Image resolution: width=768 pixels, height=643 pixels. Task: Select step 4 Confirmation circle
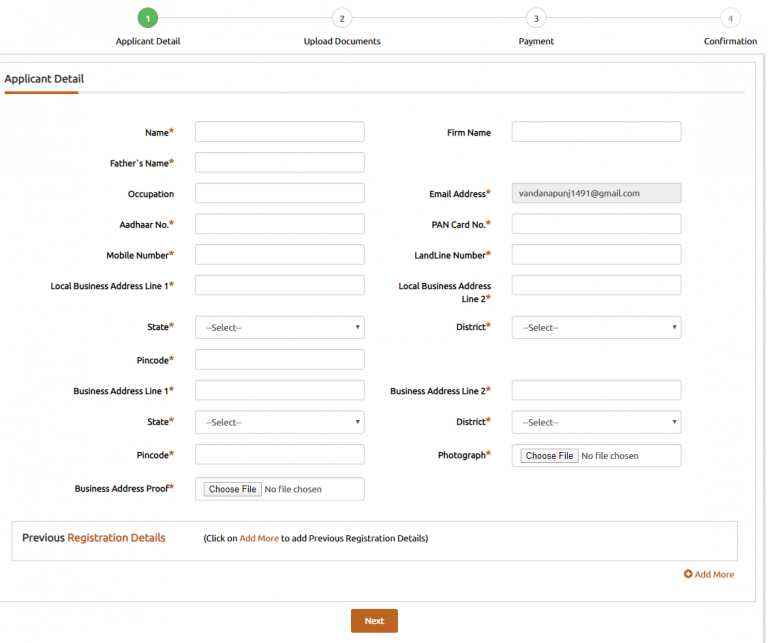pos(730,18)
